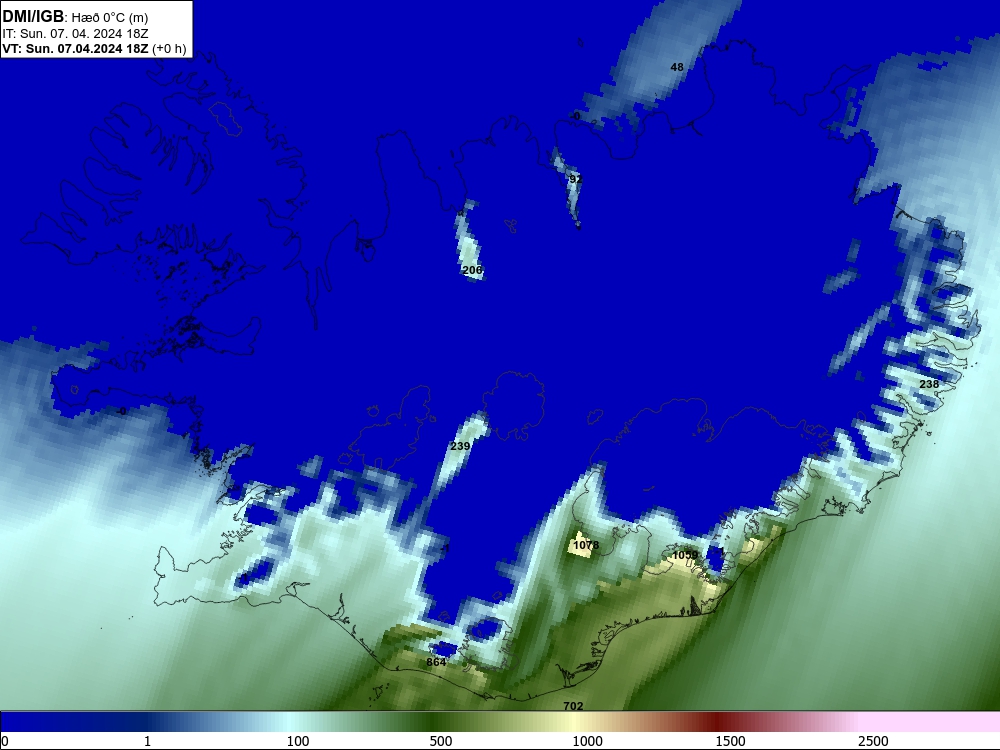Viewport: 1000px width, 750px height.
Task: Click the legend scale label 100
Action: [298, 741]
